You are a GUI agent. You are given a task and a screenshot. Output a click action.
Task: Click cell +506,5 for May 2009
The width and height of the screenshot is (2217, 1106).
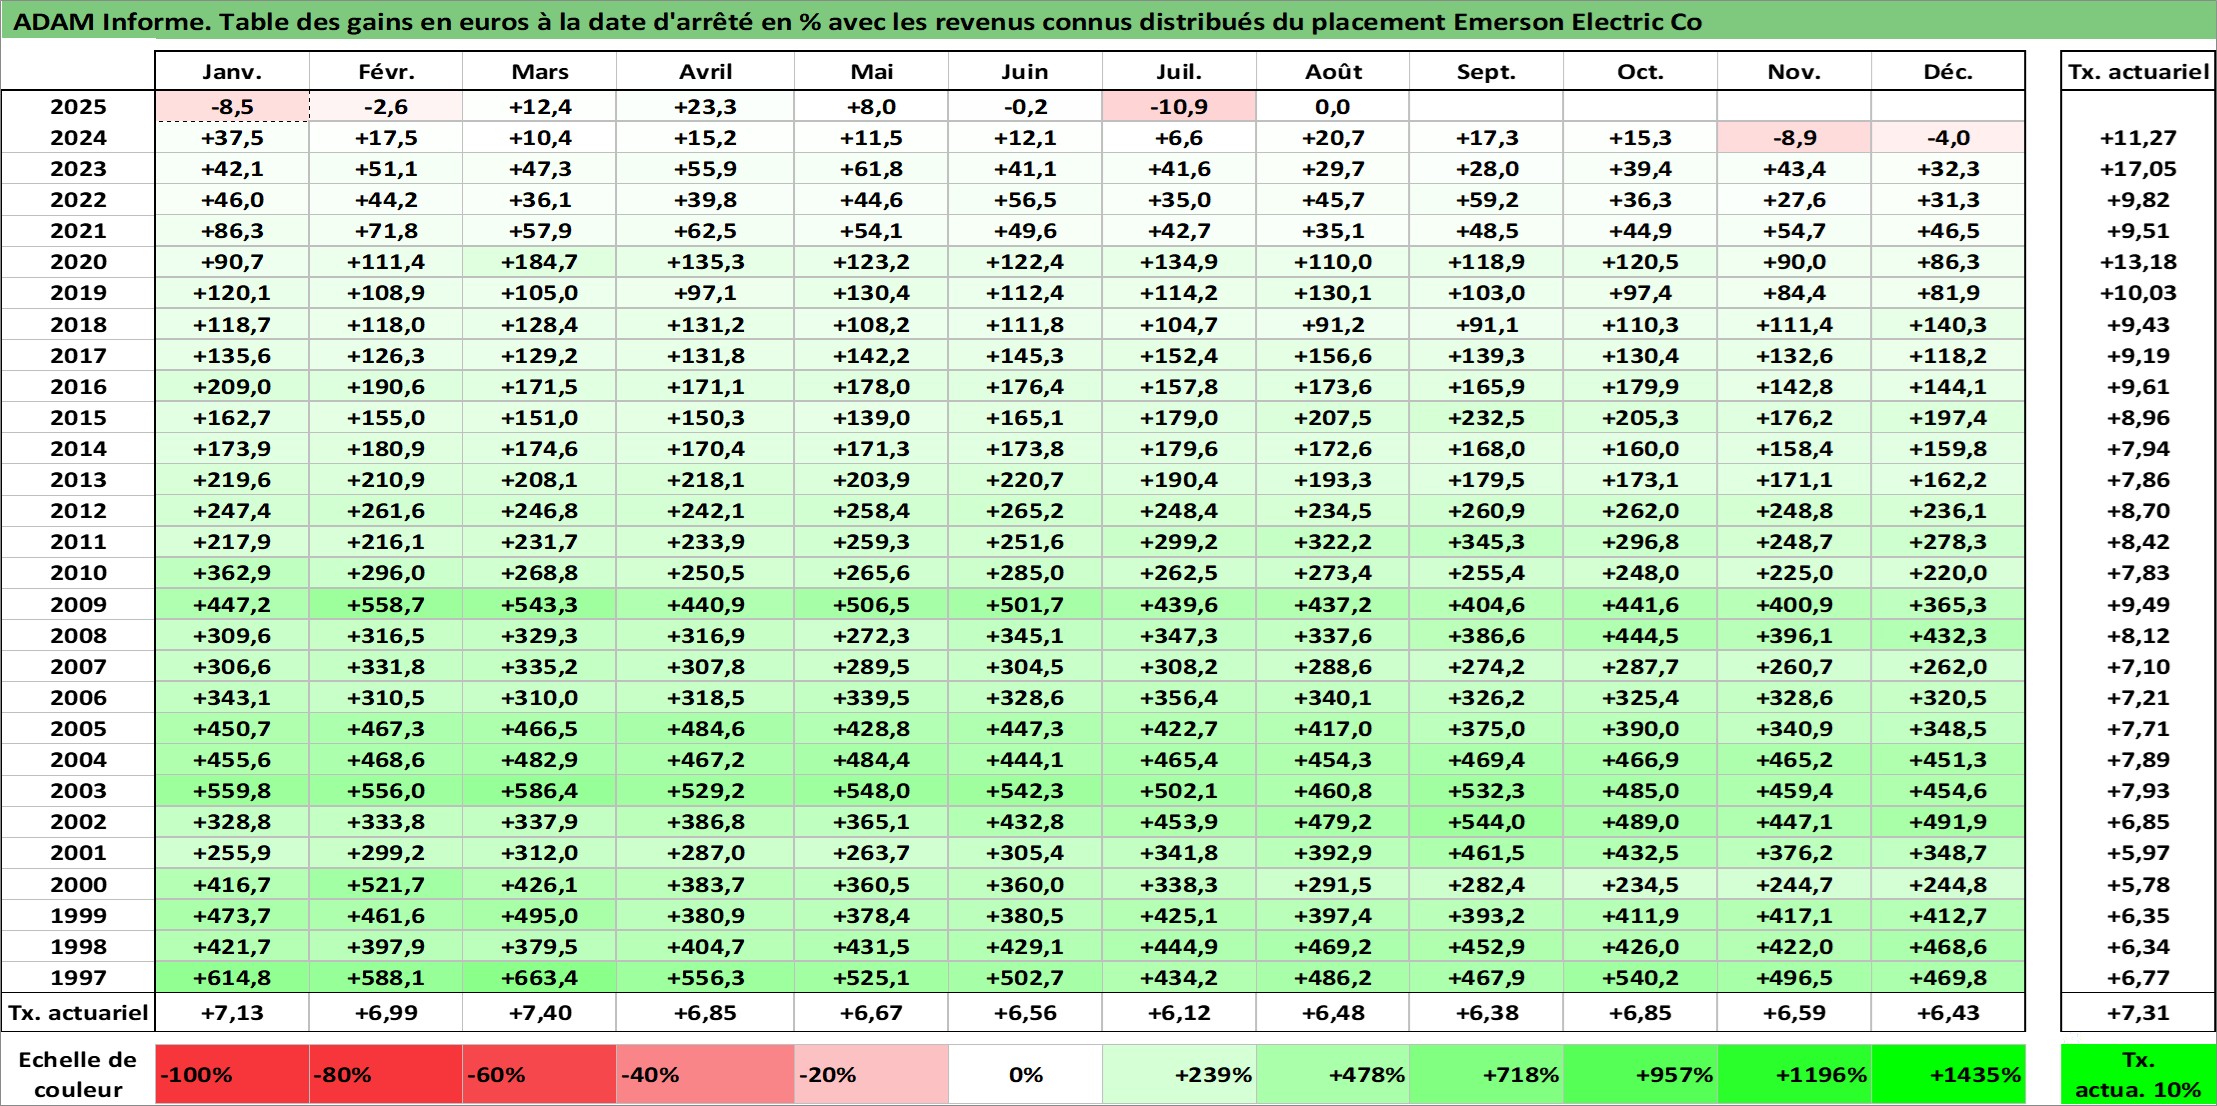click(871, 604)
